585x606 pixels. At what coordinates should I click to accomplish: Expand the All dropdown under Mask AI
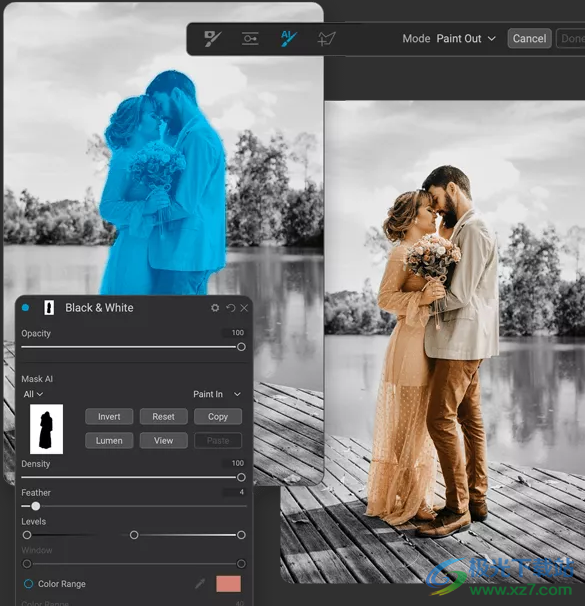[x=33, y=394]
